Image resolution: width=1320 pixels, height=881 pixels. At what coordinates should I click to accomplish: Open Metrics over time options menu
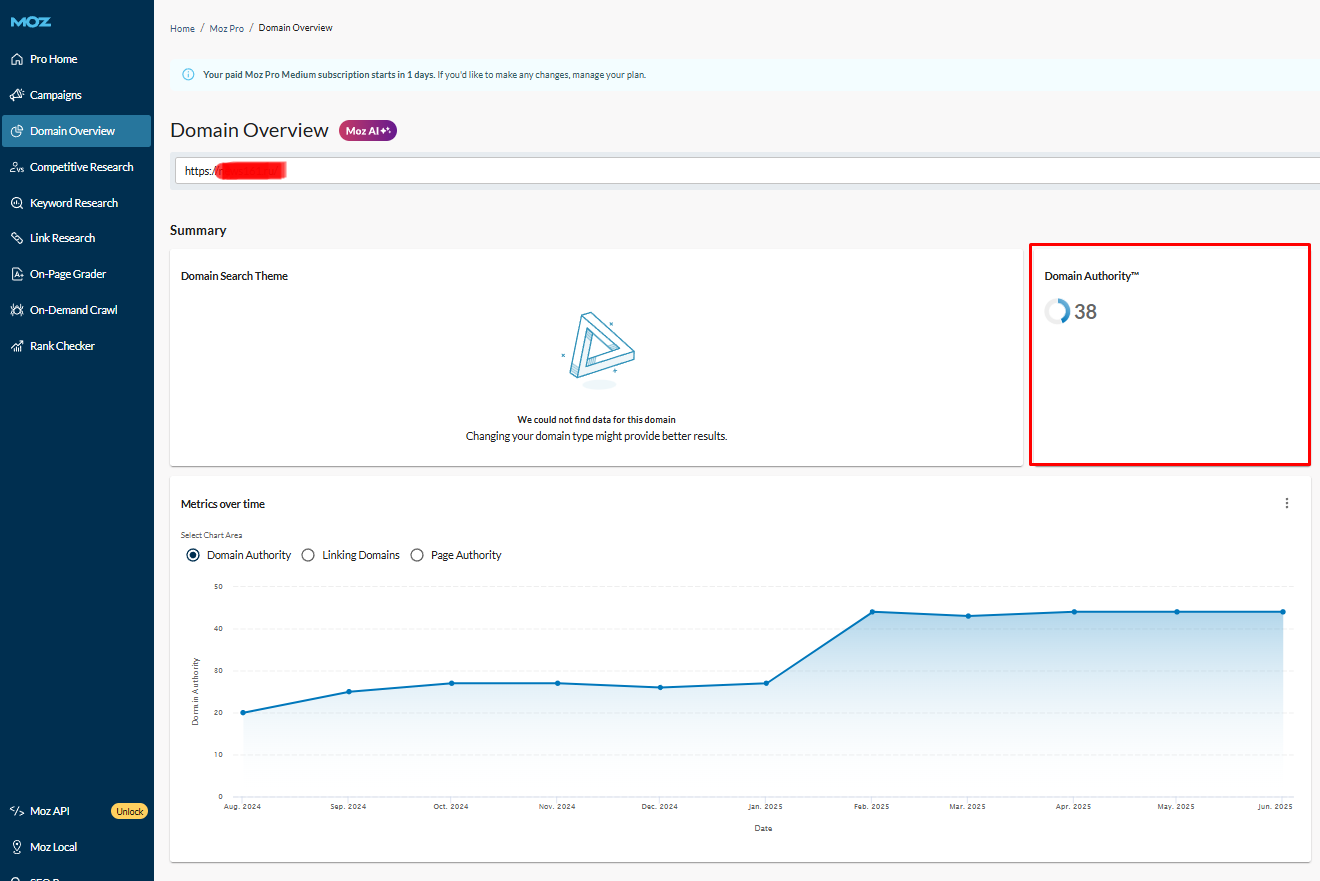click(x=1287, y=503)
